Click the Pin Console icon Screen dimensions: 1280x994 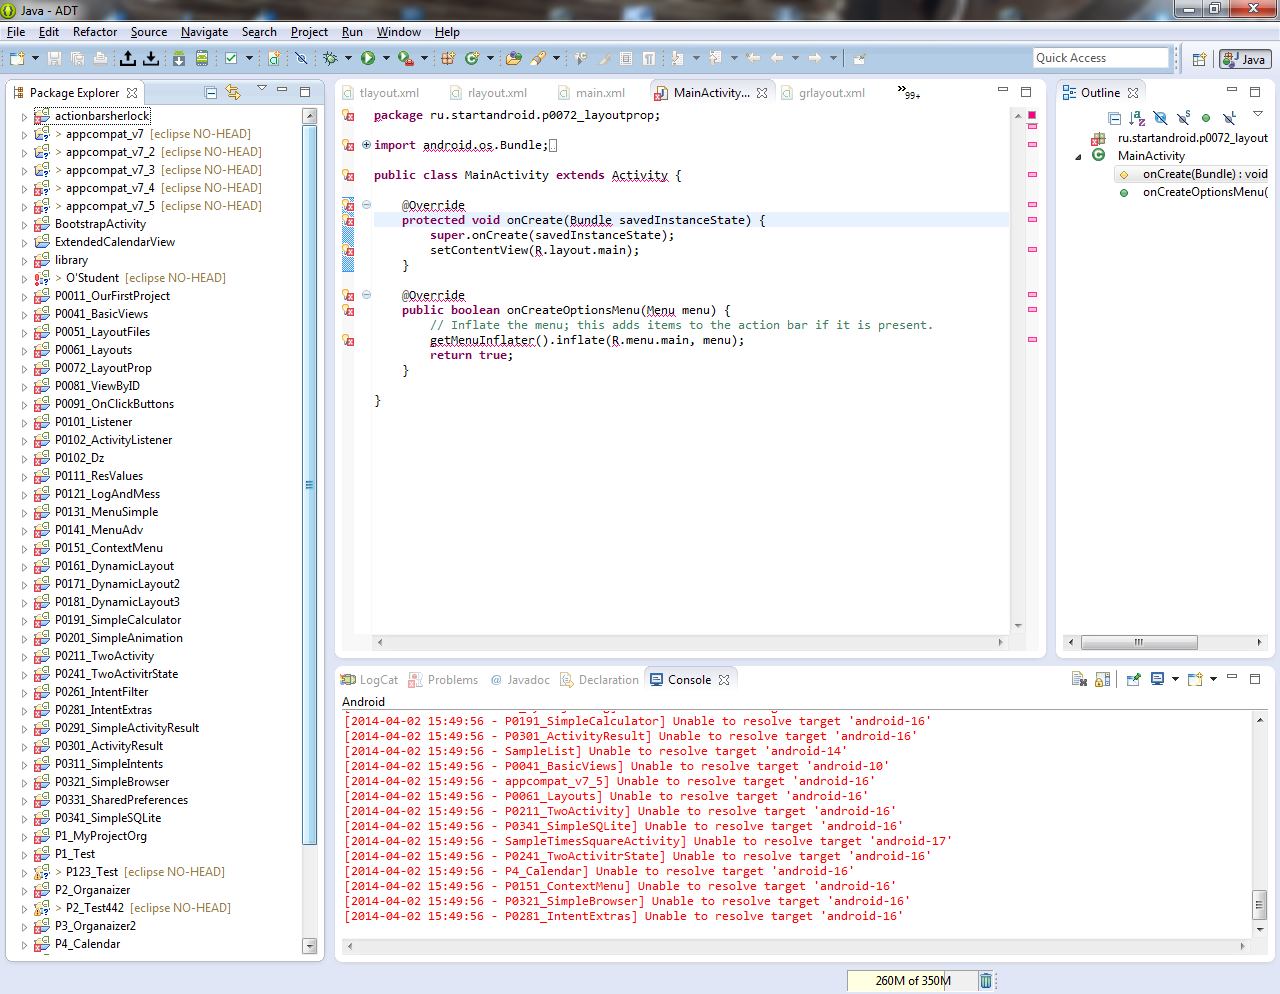[x=1133, y=679]
